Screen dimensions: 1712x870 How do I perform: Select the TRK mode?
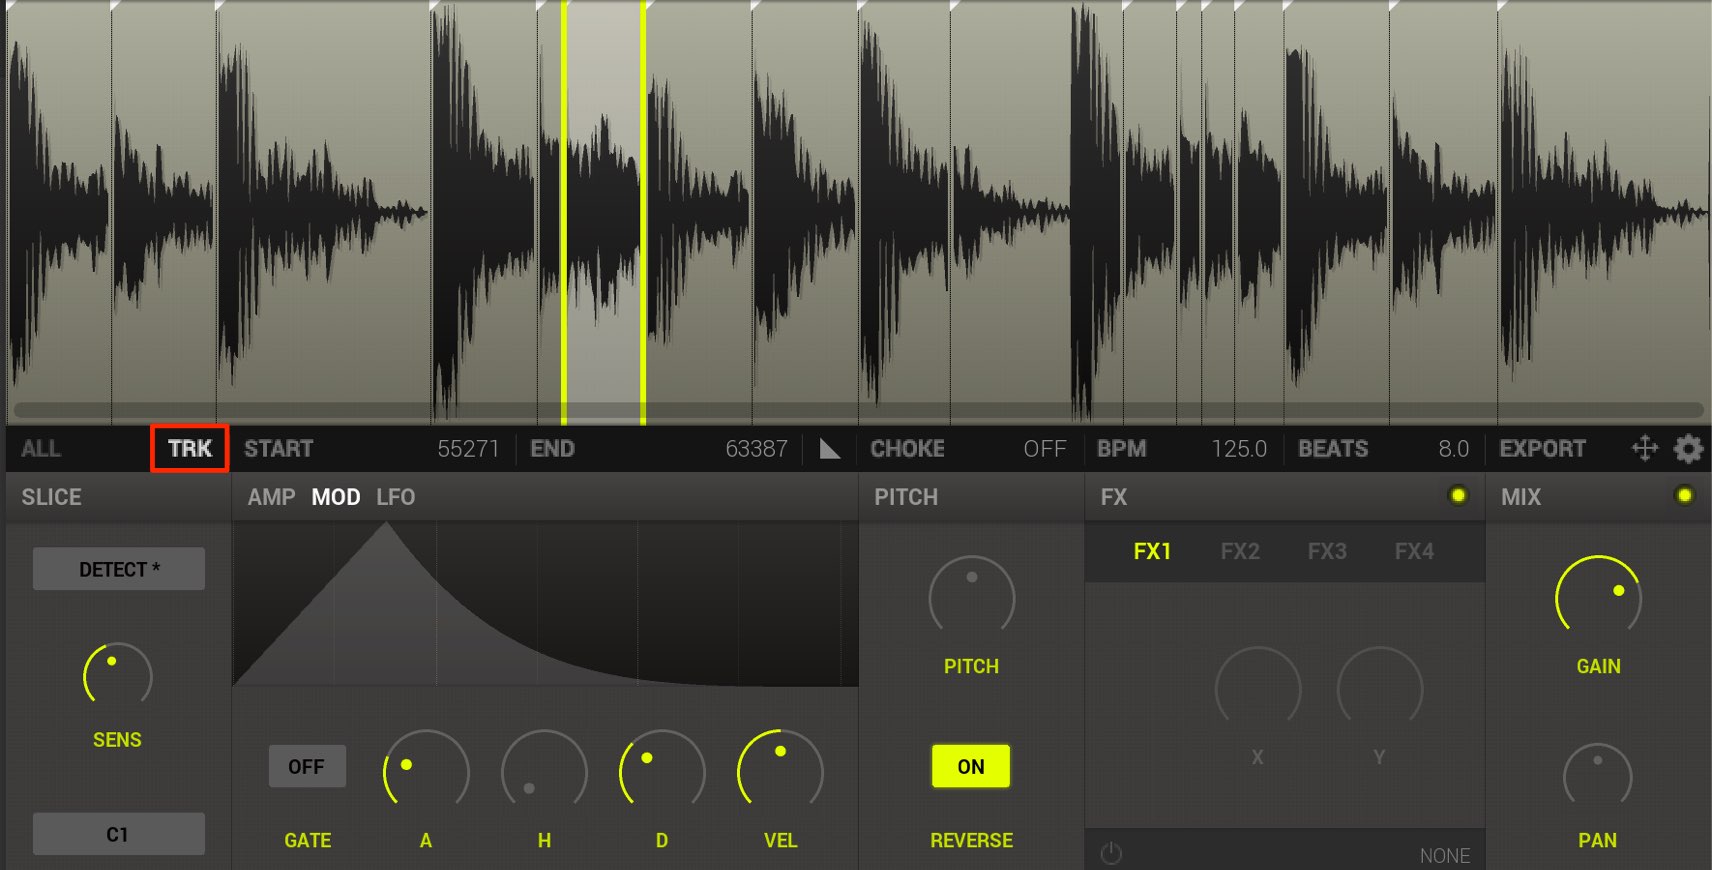point(190,448)
